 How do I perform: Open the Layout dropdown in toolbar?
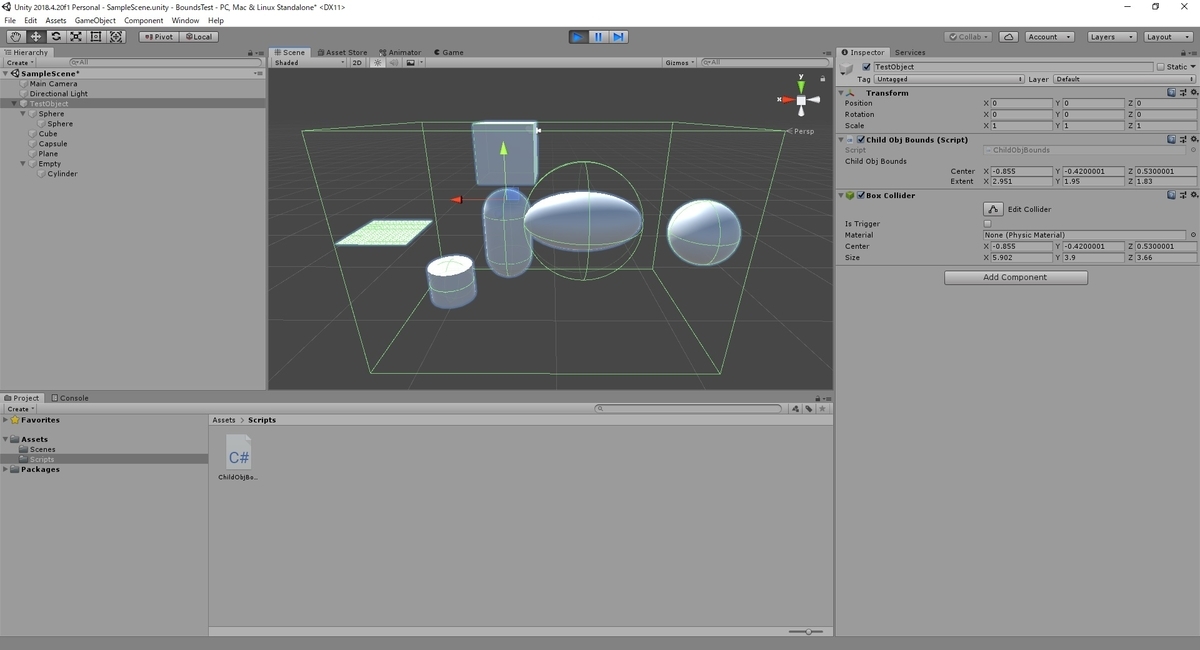click(1168, 37)
